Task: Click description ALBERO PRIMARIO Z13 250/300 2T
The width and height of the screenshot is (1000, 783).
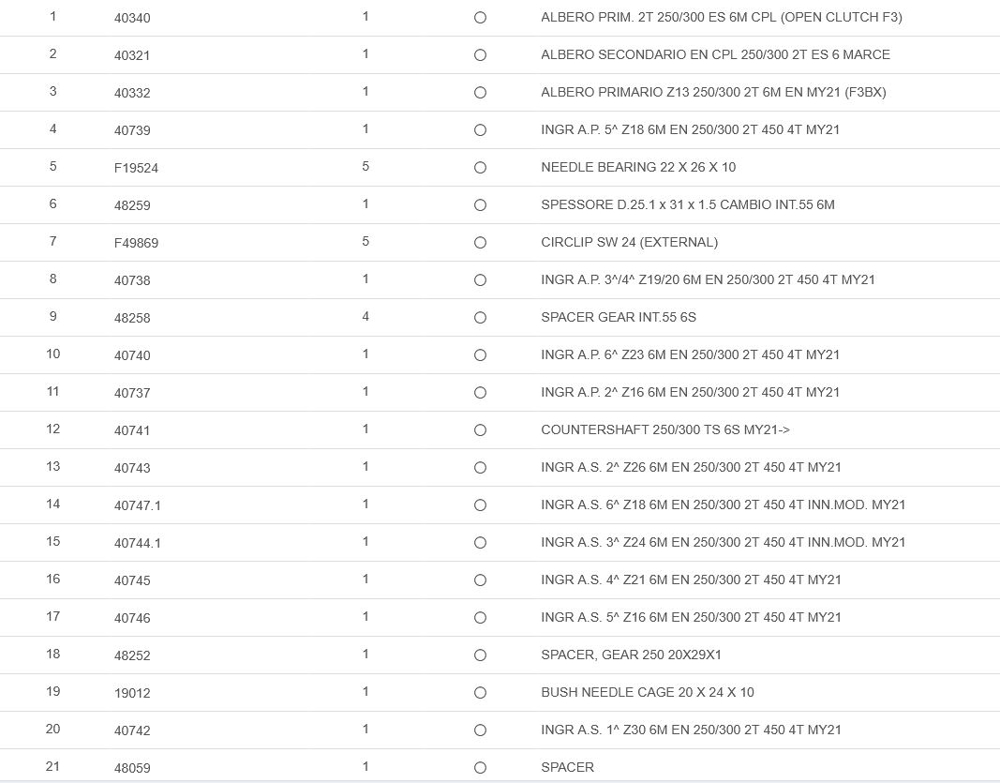Action: click(713, 92)
